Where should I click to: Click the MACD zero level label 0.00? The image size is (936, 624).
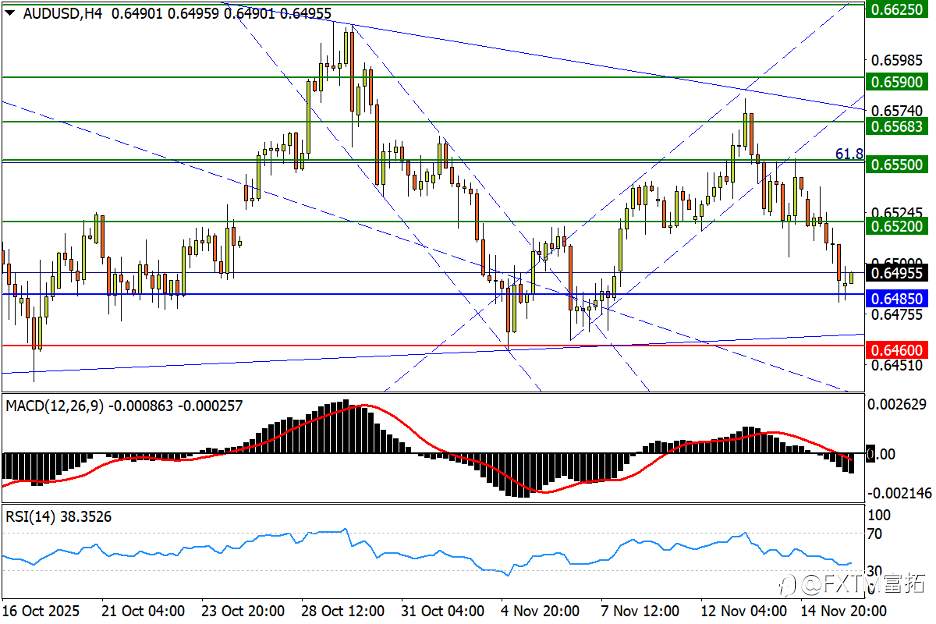[881, 454]
